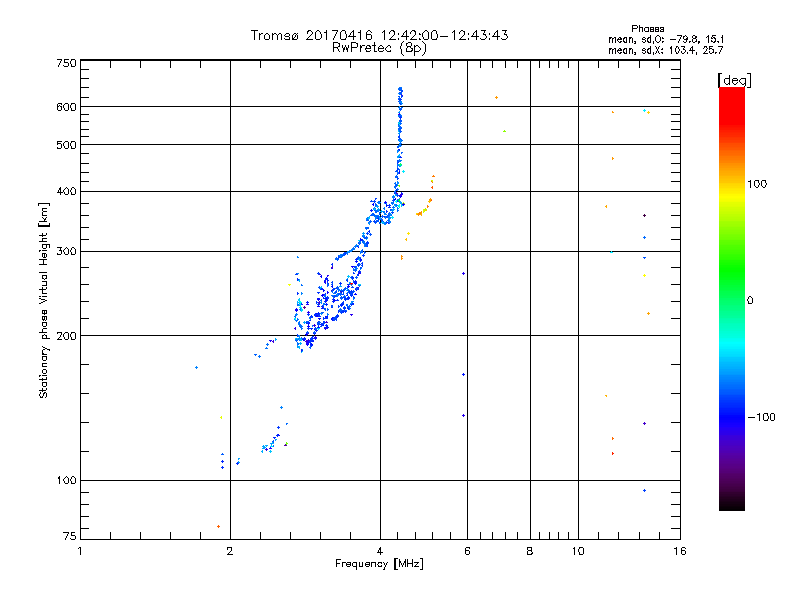Click the blue point at 6 MHz near 270 km
Viewport: 800px width, 600px height.
tap(463, 273)
